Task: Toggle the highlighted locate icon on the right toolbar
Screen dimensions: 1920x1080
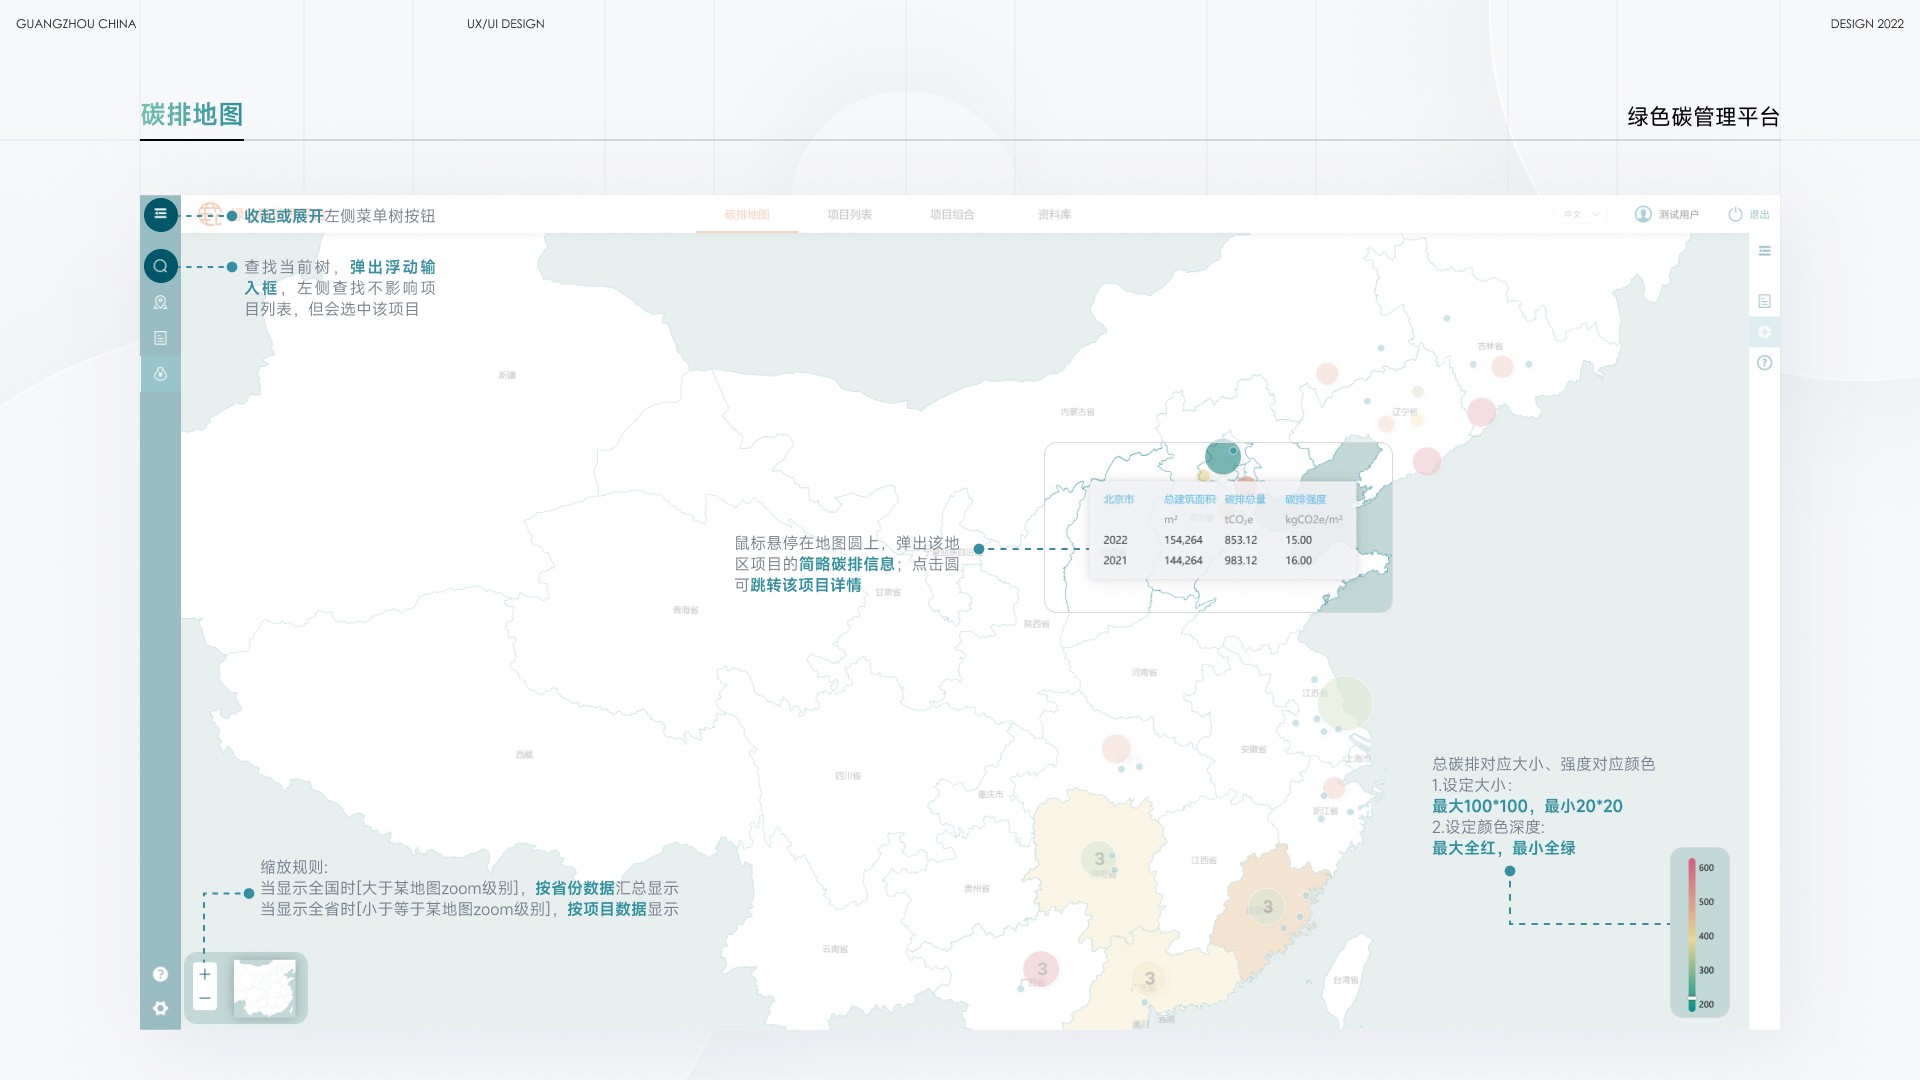Action: pos(1764,332)
